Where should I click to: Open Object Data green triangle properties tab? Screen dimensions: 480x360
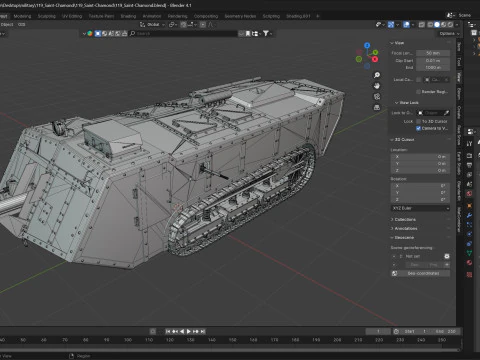[469, 253]
